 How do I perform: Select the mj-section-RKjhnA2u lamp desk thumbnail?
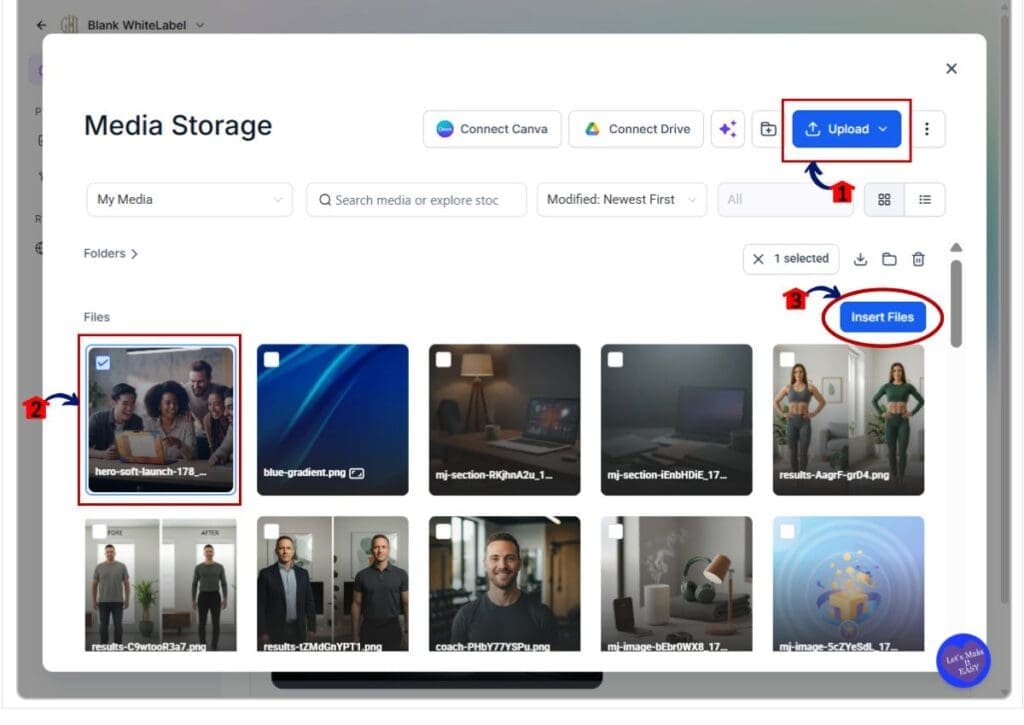point(504,419)
